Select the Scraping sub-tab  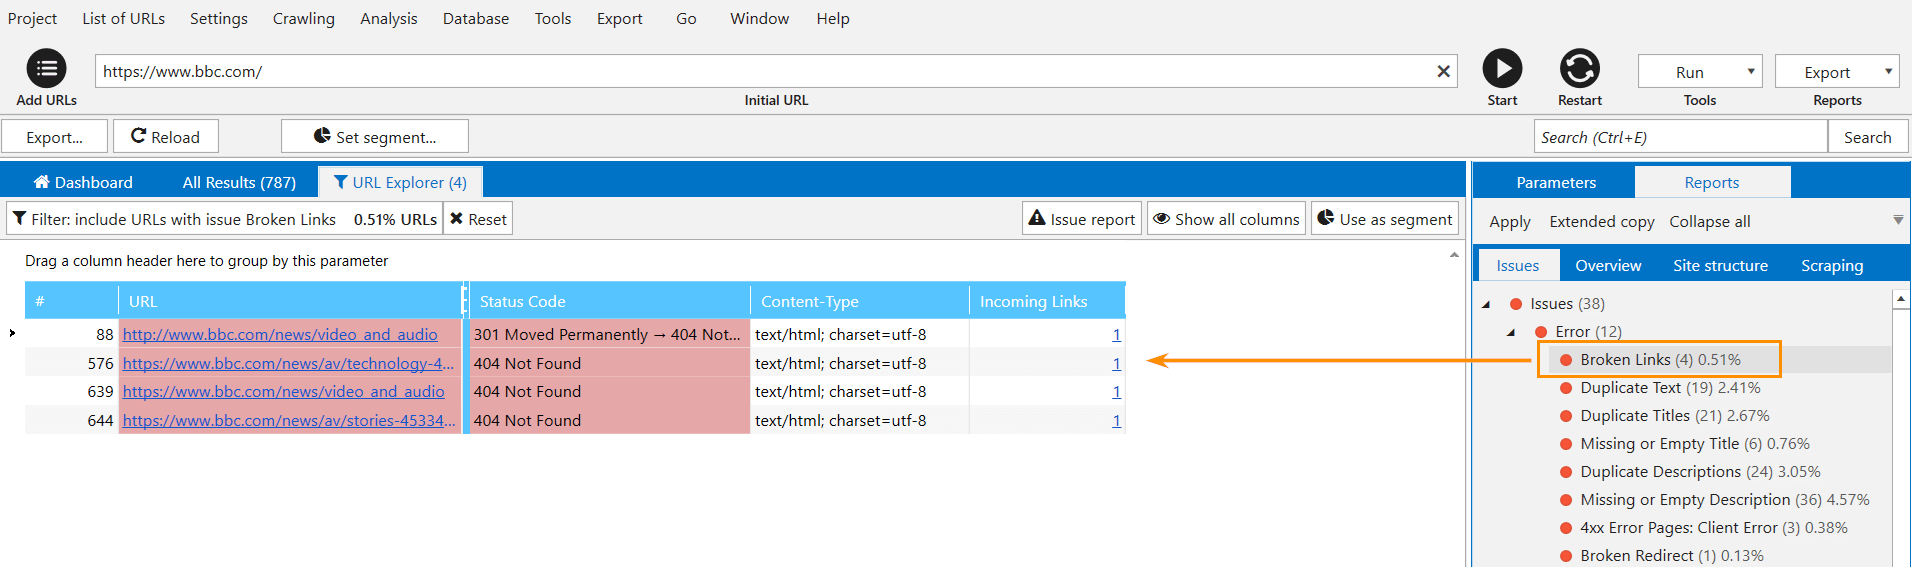[1832, 265]
